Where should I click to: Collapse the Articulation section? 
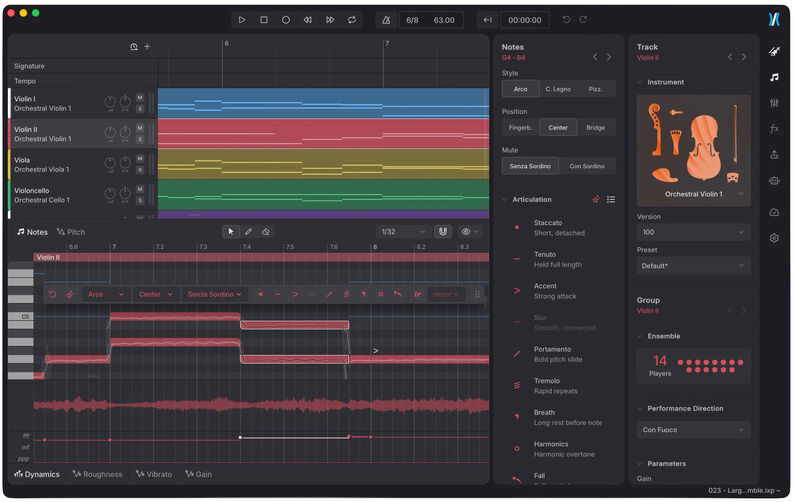(505, 200)
